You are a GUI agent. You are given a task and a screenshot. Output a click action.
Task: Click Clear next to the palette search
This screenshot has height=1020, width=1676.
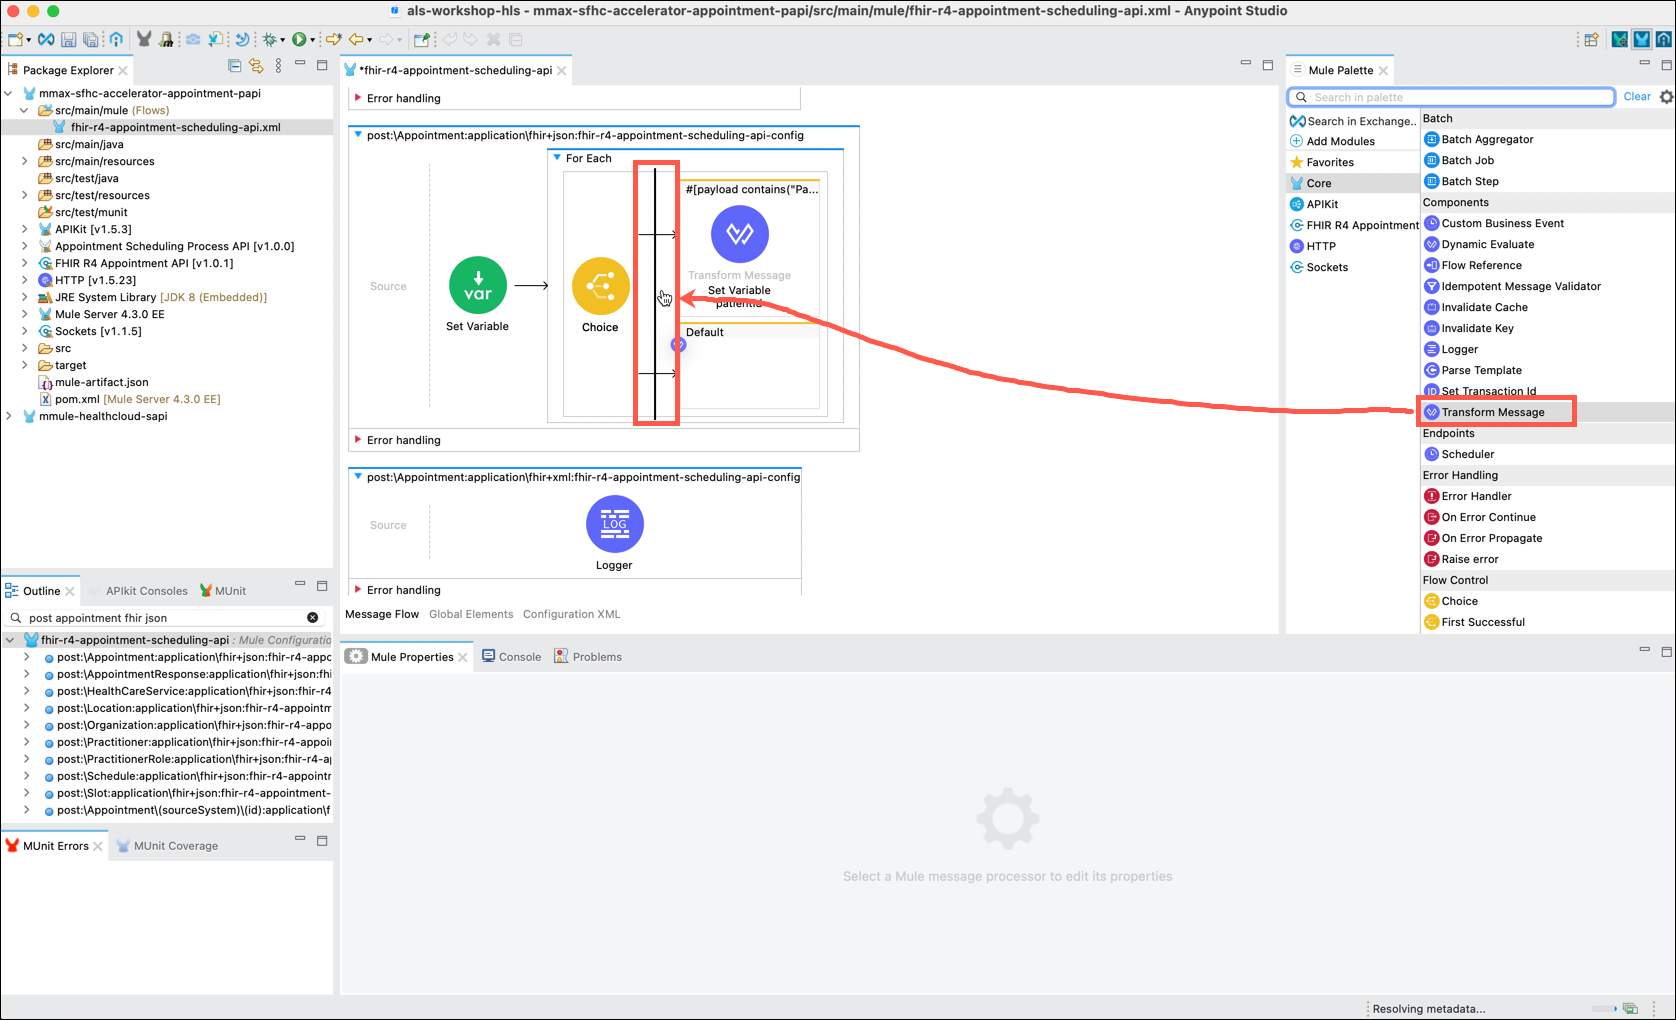(1637, 97)
